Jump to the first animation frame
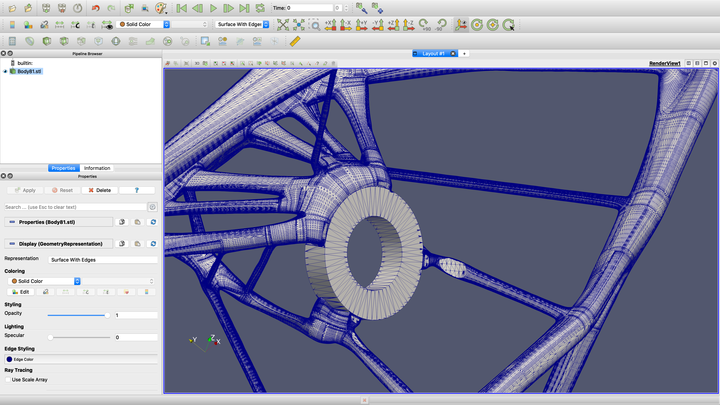 click(181, 8)
